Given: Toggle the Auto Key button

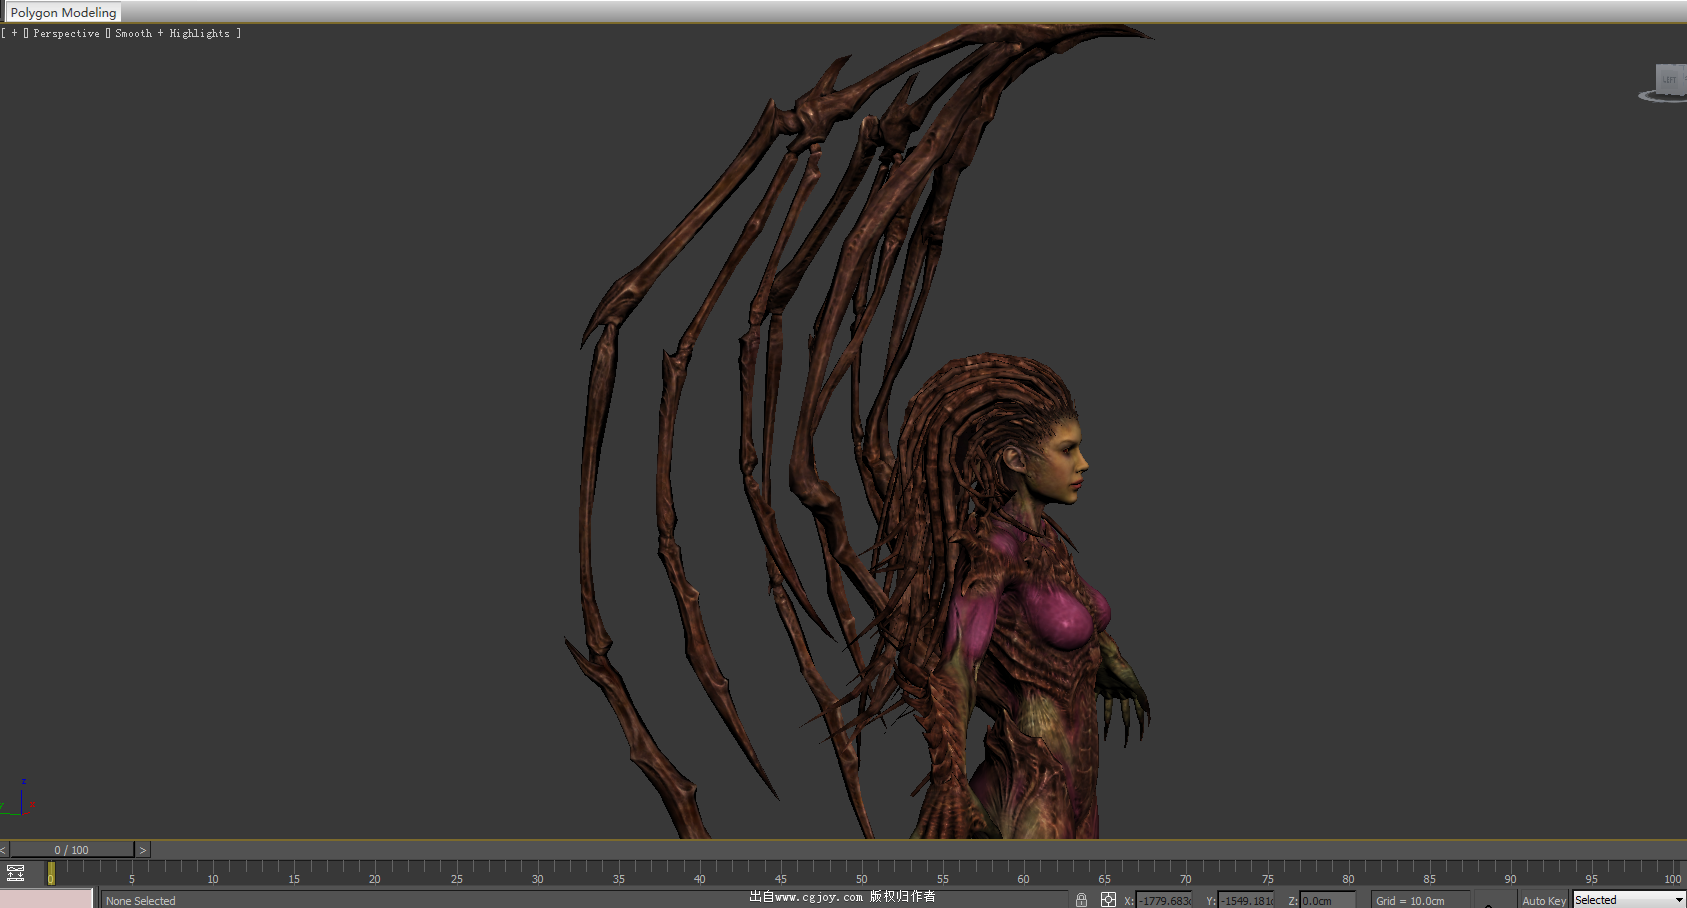Looking at the screenshot, I should tap(1543, 900).
